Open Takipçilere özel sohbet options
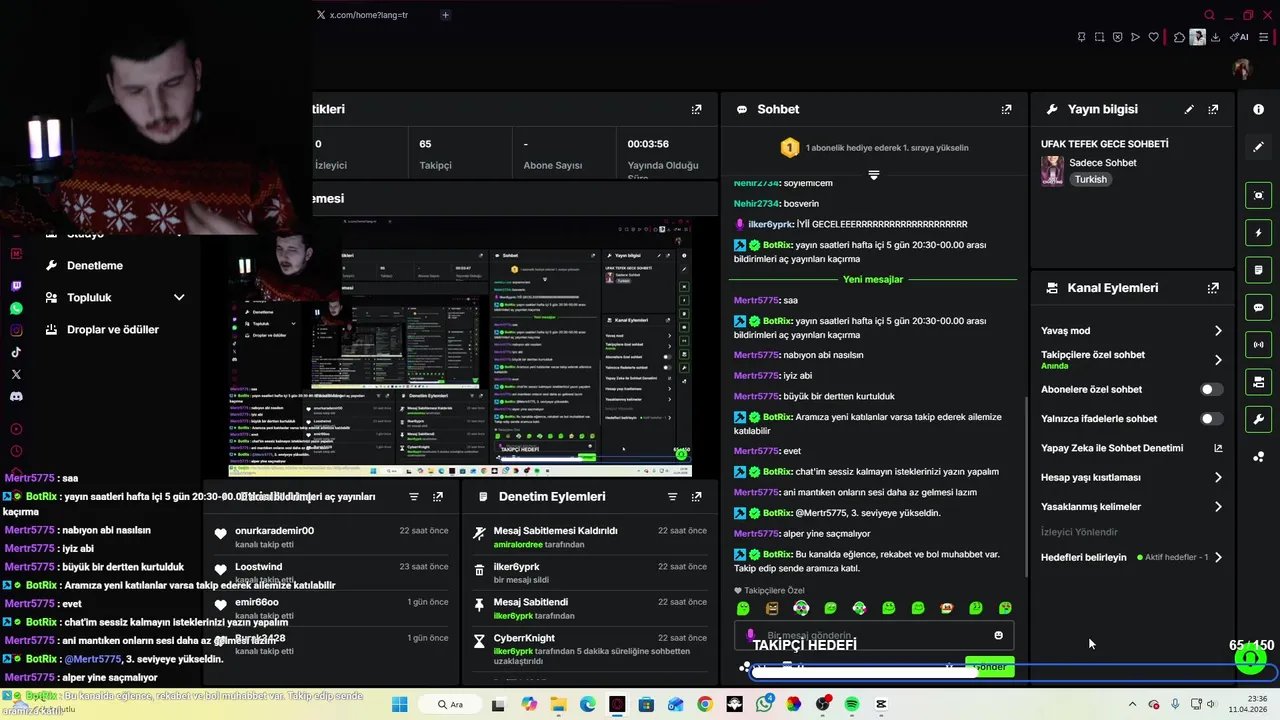Screen dimensions: 1280x720 click(1131, 360)
